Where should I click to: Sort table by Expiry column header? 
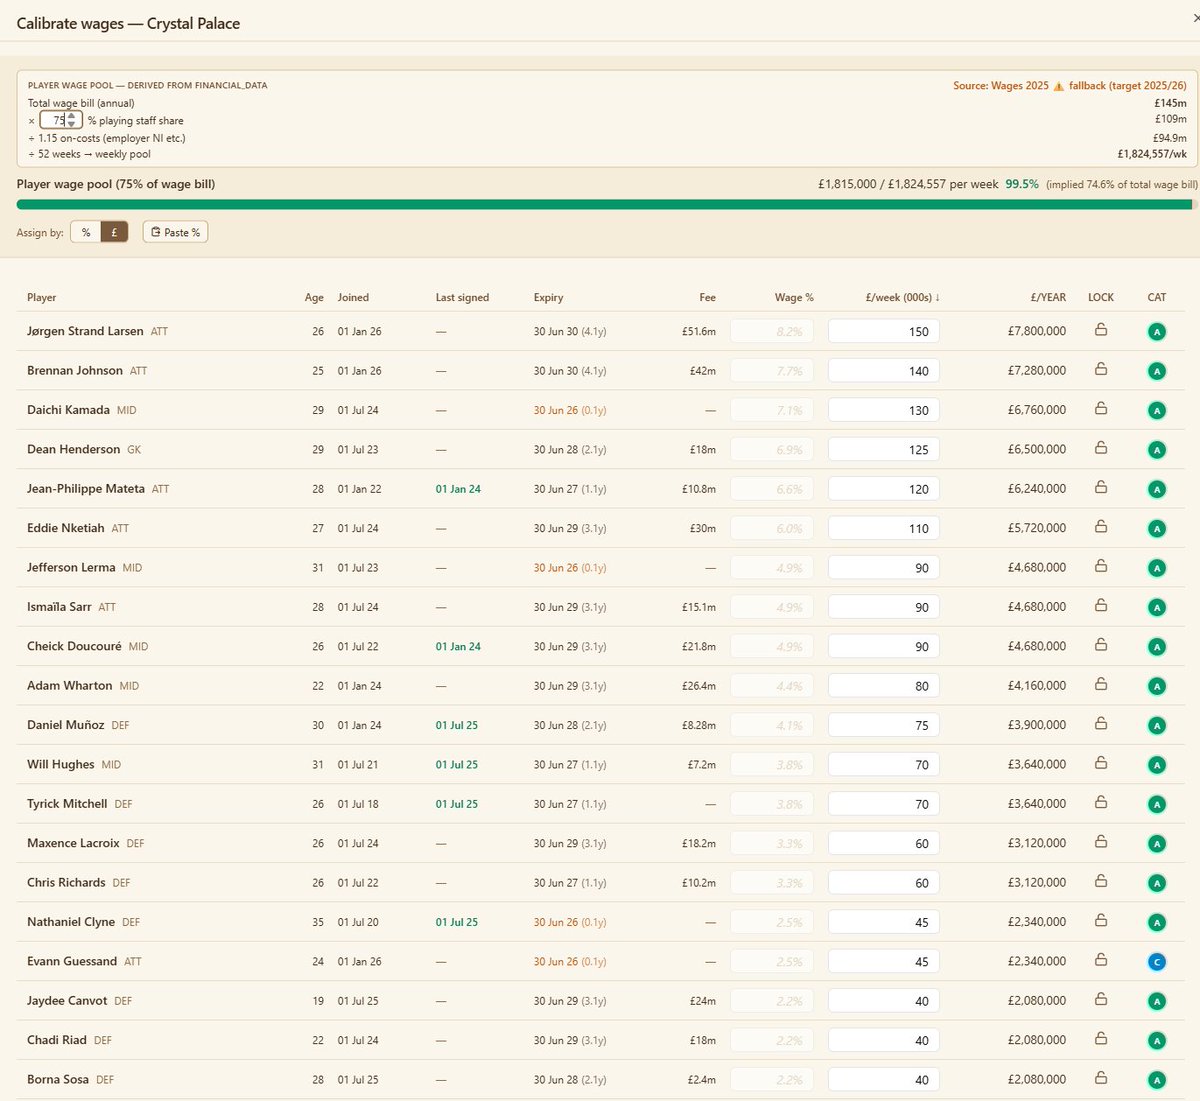pos(548,297)
